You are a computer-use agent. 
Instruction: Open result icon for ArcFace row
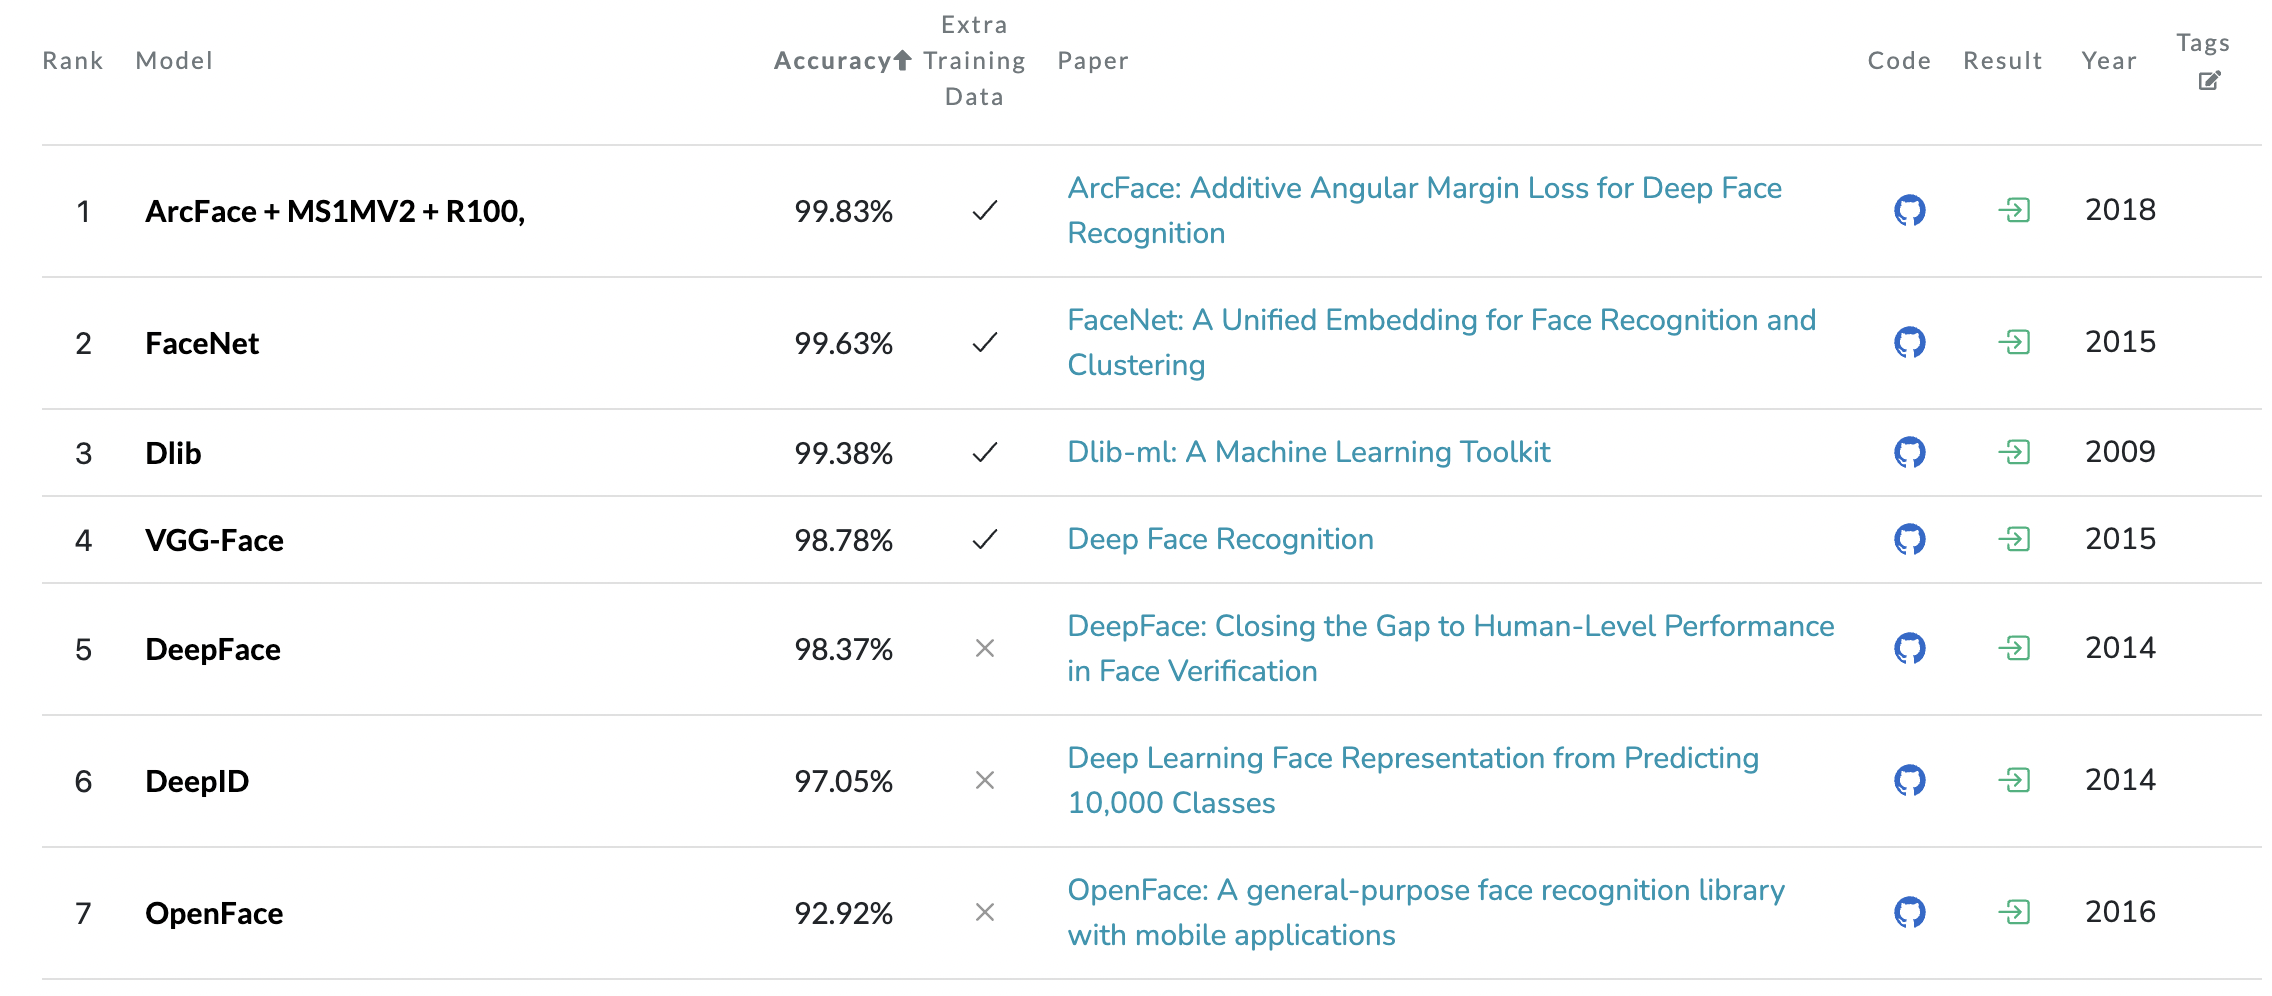(x=2014, y=210)
